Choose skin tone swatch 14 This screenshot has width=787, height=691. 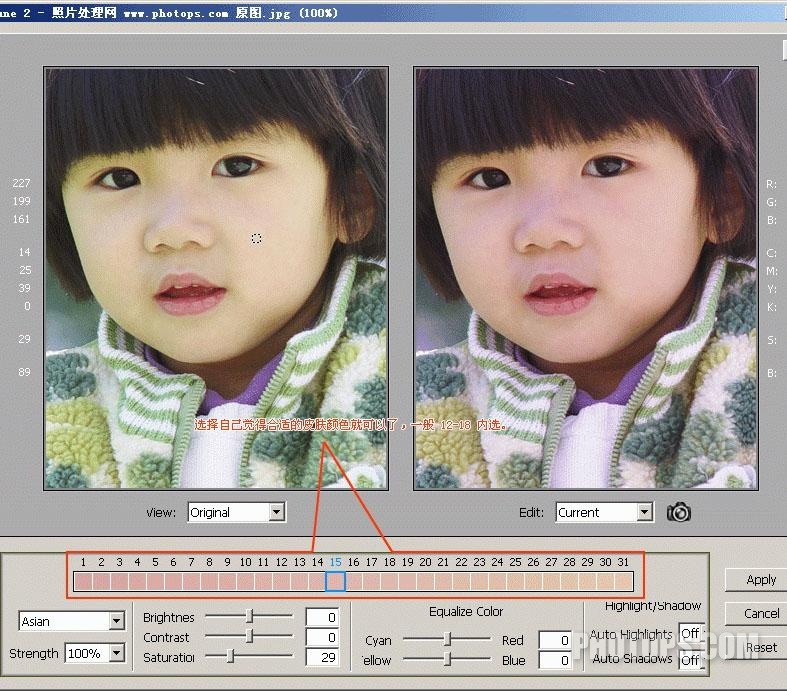tap(318, 582)
